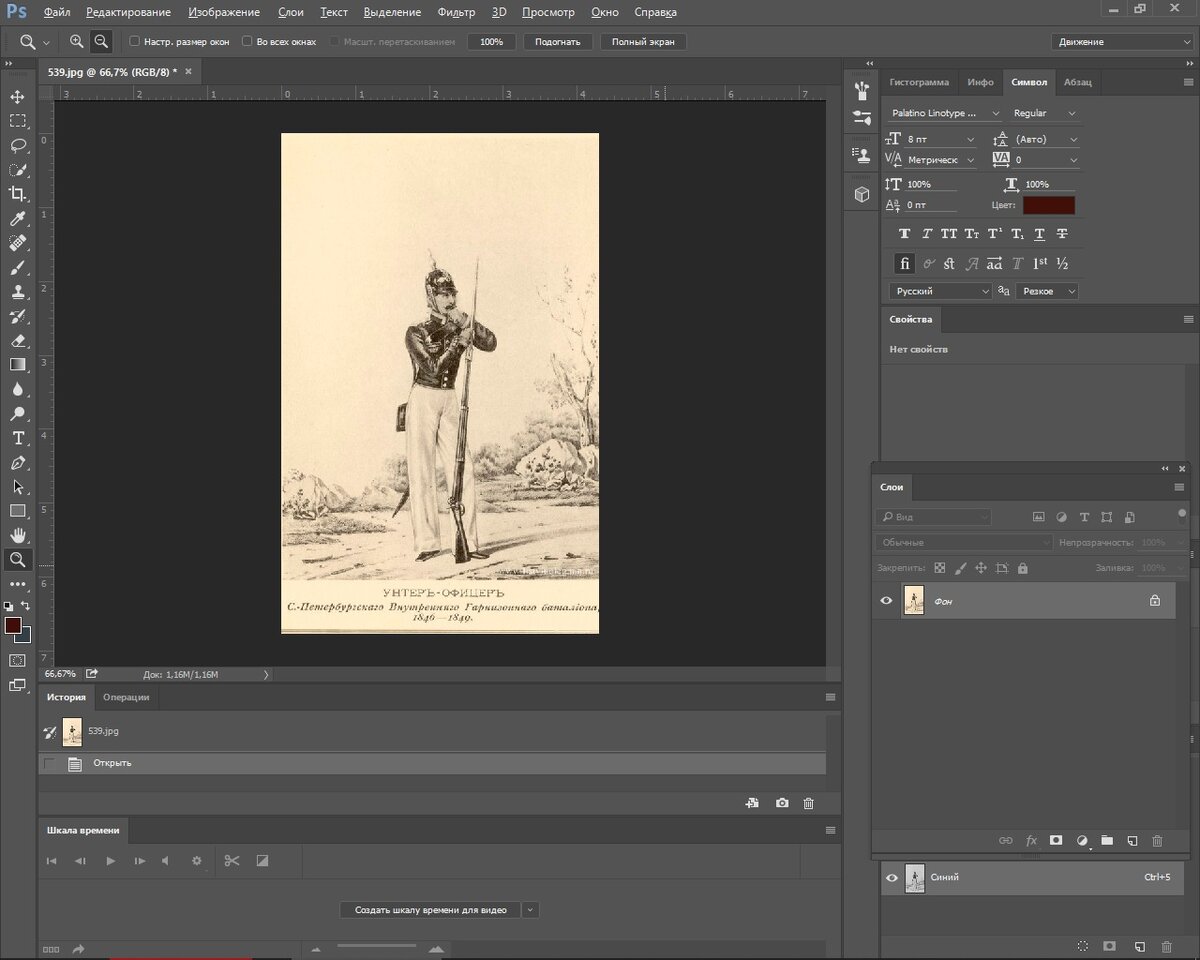Open the Palatino Linotype font family dropdown
The height and width of the screenshot is (960, 1200).
[945, 113]
